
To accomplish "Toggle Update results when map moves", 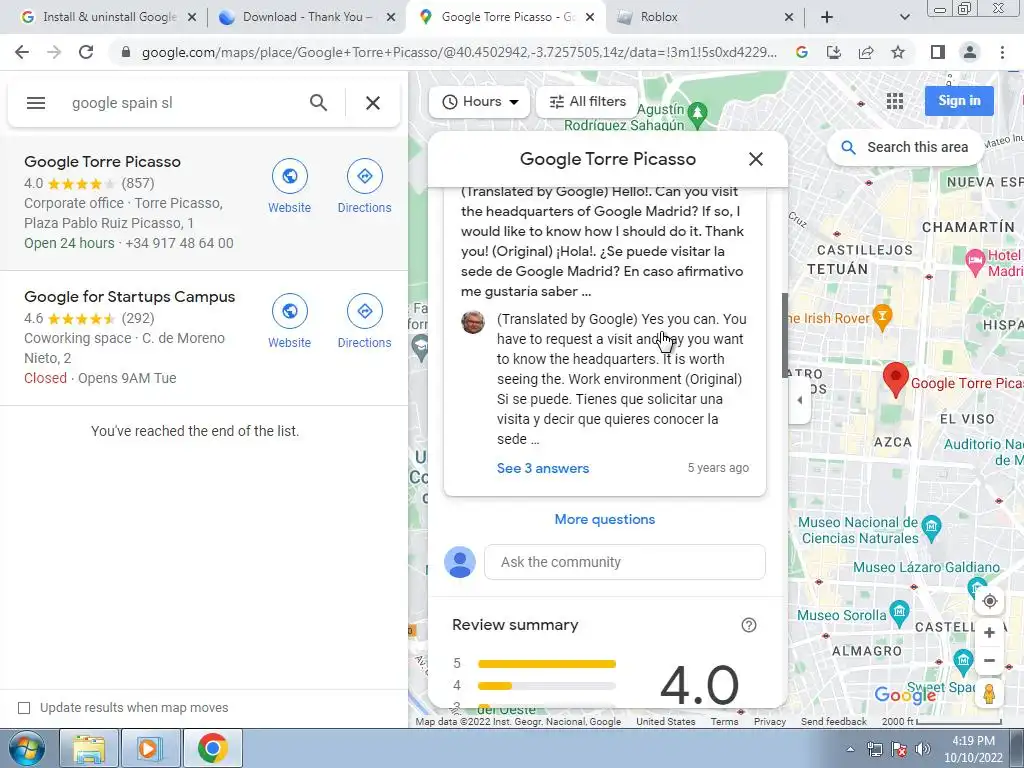I will (x=24, y=708).
